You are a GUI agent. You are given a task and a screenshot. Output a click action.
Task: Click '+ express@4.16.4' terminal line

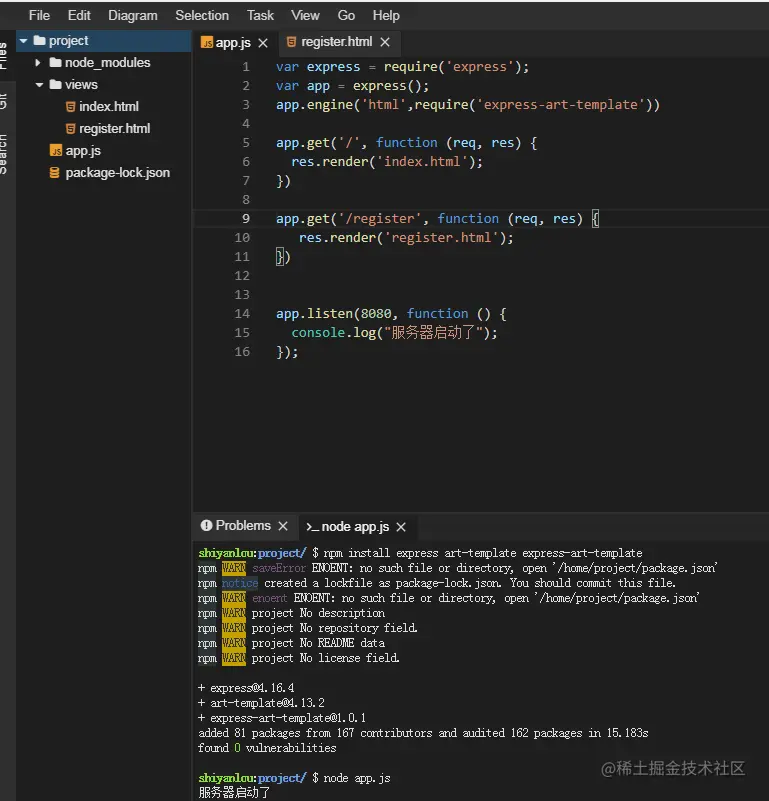pos(246,688)
